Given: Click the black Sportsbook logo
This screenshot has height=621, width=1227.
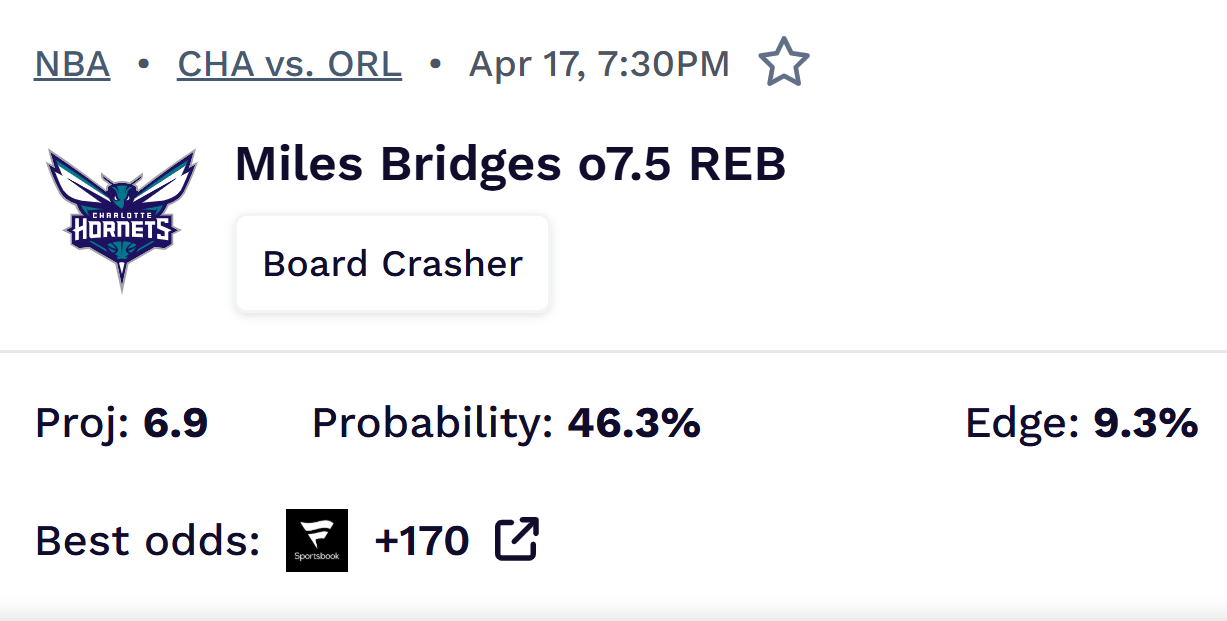Looking at the screenshot, I should tap(317, 540).
